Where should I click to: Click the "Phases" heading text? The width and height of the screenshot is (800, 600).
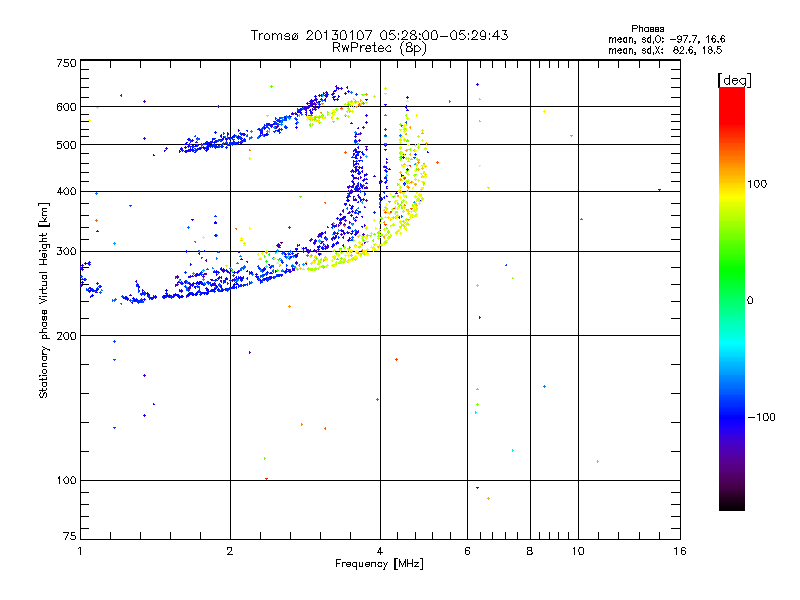pyautogui.click(x=647, y=29)
